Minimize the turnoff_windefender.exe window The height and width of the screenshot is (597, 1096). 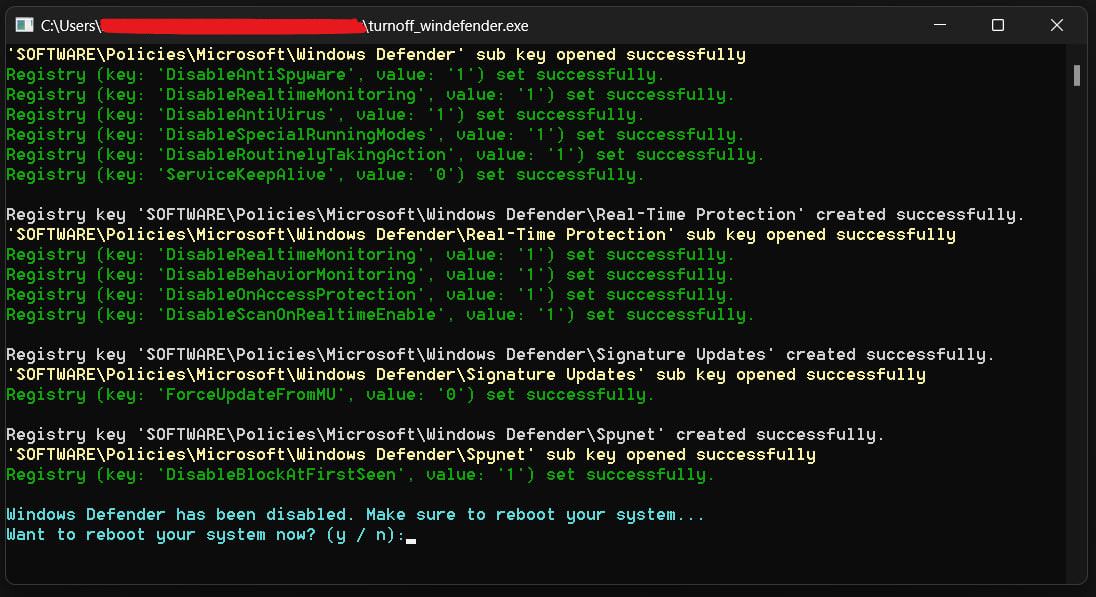coord(940,25)
